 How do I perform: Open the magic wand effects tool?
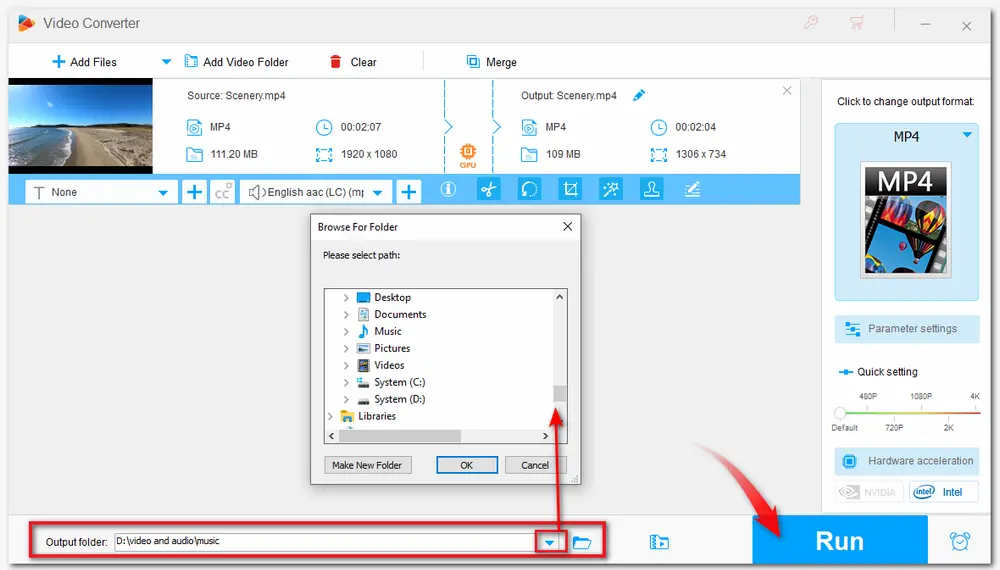coord(611,189)
